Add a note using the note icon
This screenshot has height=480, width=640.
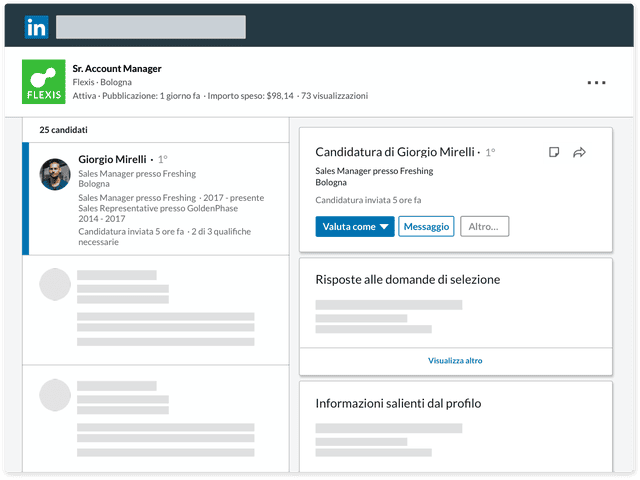point(554,152)
